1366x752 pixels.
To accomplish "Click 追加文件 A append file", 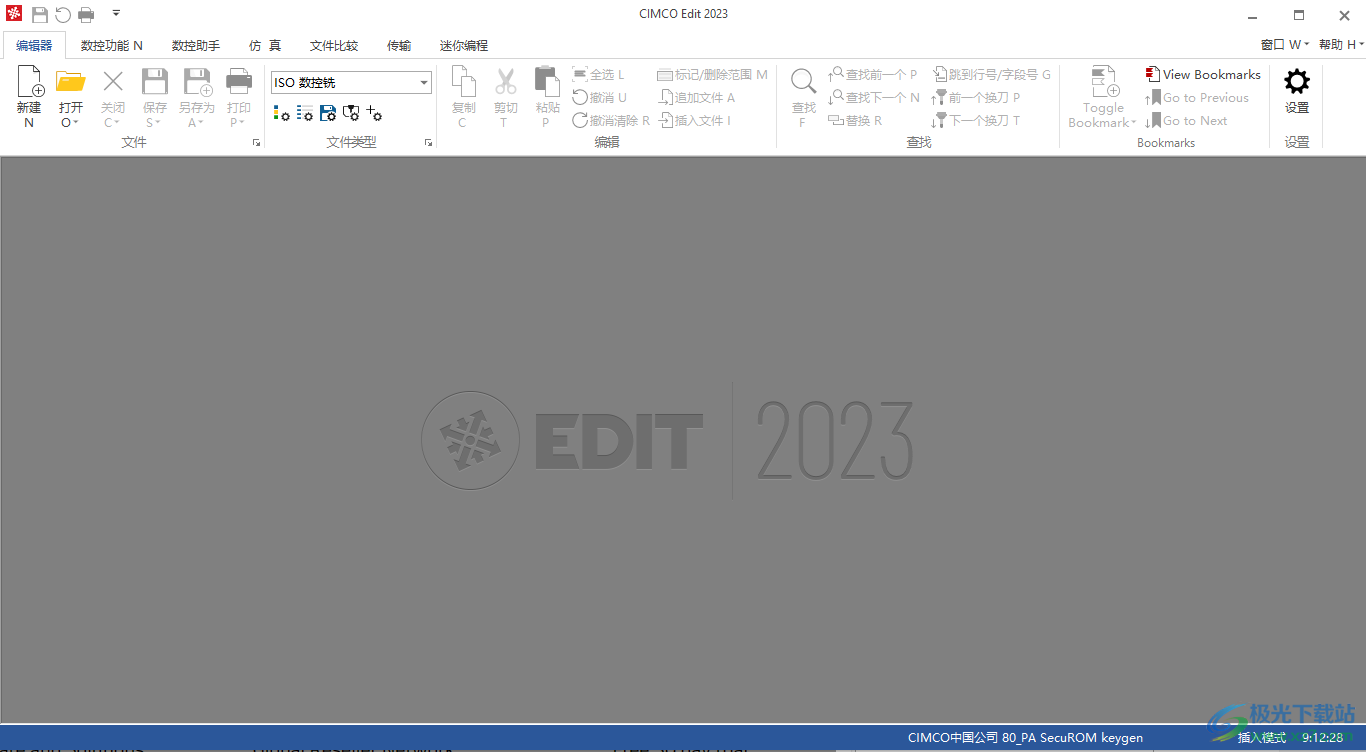I will pyautogui.click(x=697, y=98).
